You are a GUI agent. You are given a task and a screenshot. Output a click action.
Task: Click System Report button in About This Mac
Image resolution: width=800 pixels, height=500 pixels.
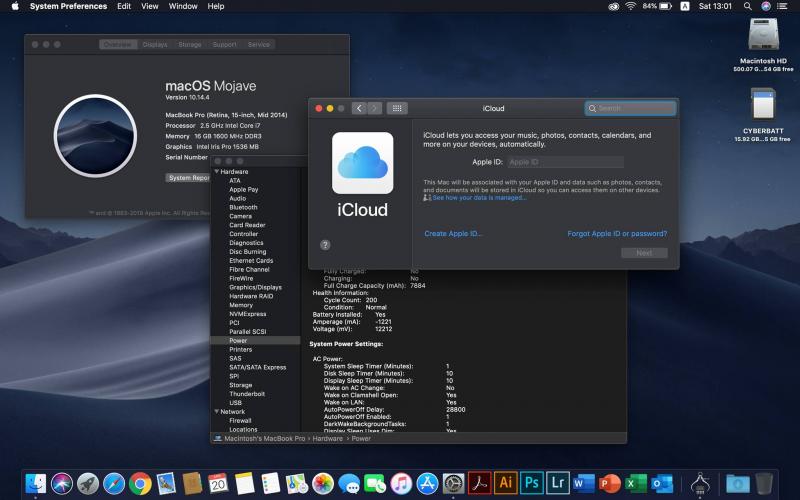[189, 178]
